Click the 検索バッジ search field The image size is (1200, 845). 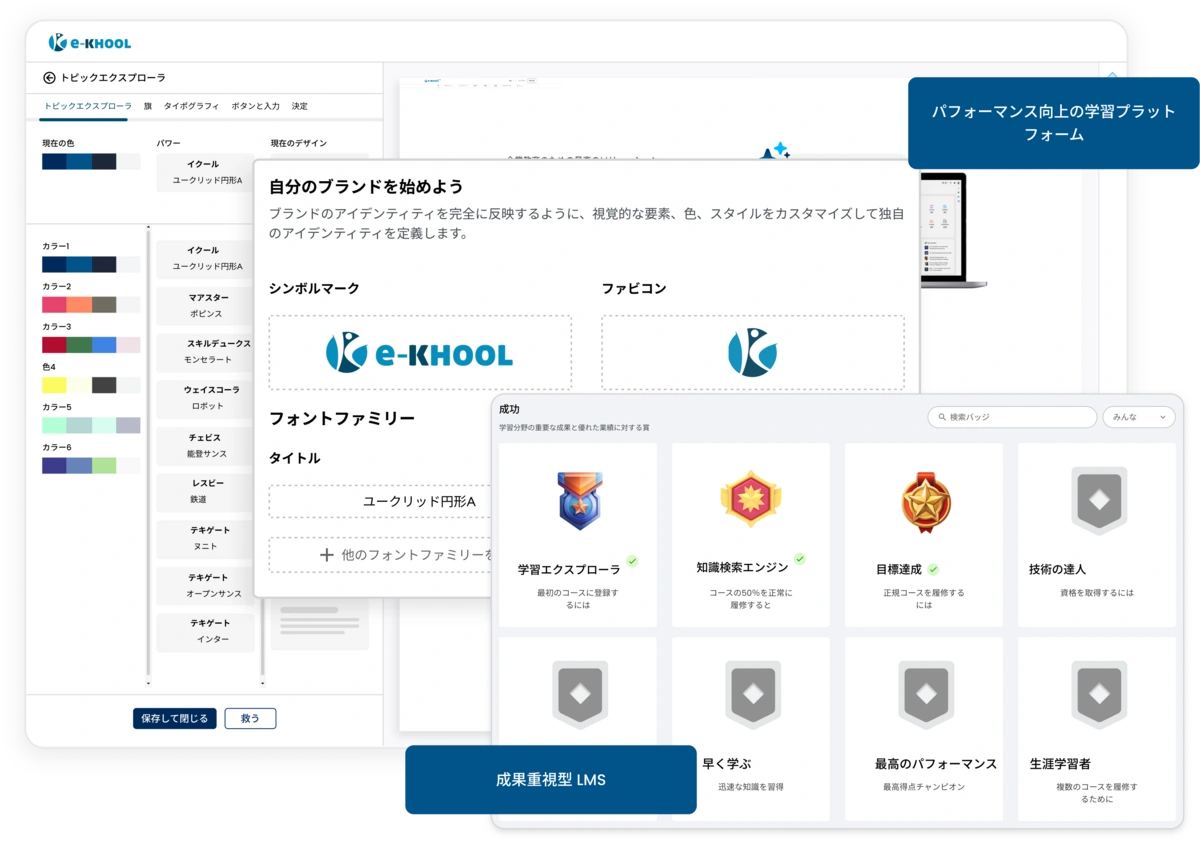click(1010, 417)
